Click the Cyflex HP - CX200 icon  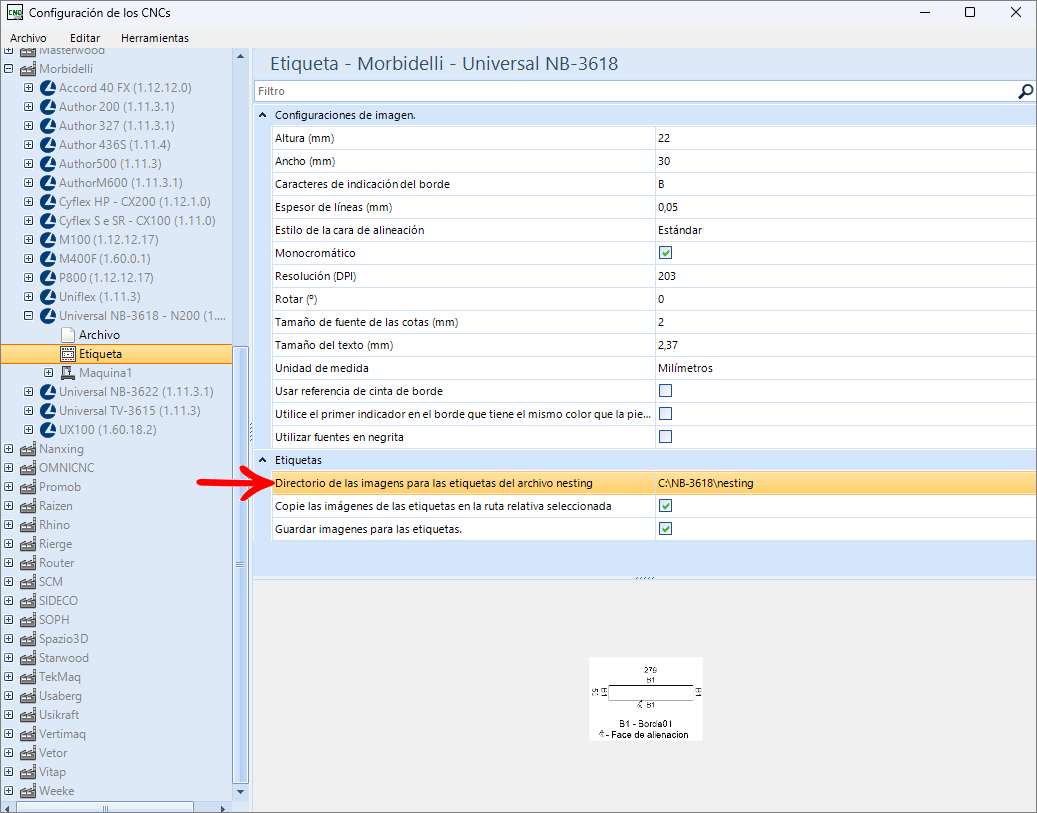pyautogui.click(x=48, y=202)
